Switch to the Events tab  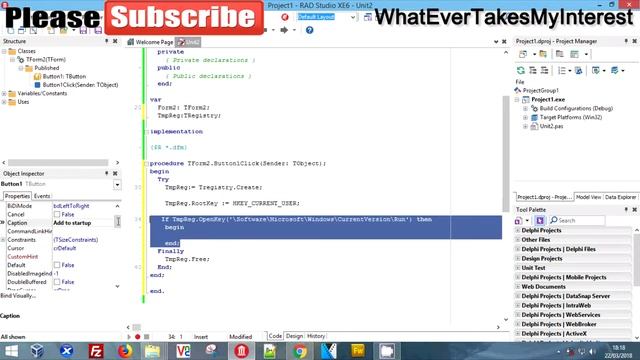pos(42,196)
